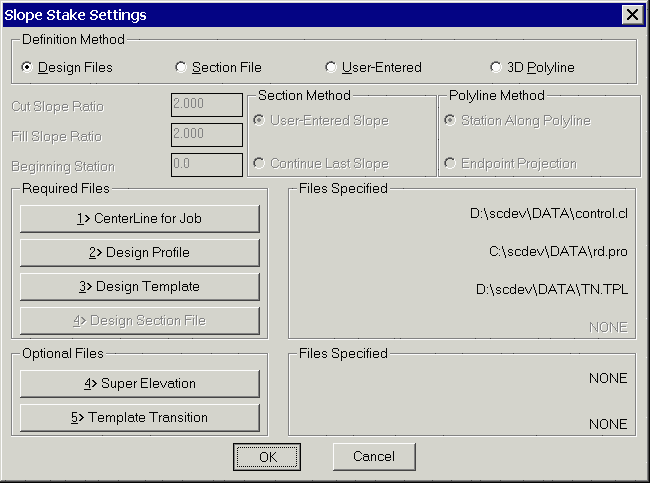Click the CenterLine for Job button
This screenshot has height=483, width=650.
(x=140, y=218)
